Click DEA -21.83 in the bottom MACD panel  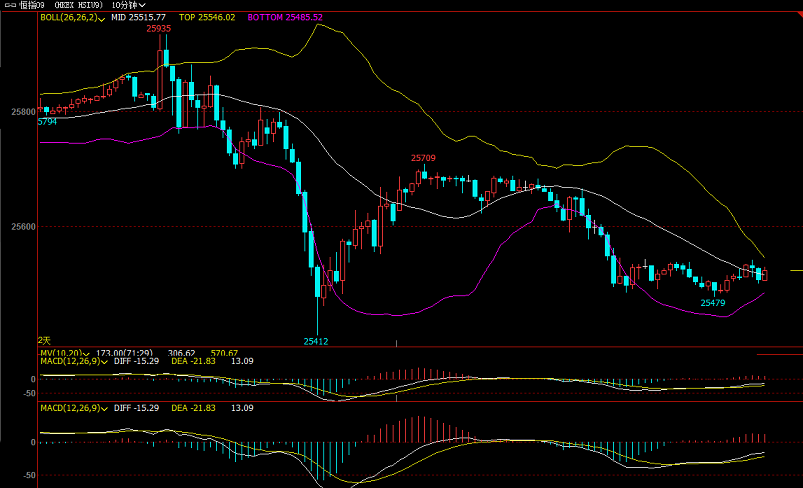193,408
